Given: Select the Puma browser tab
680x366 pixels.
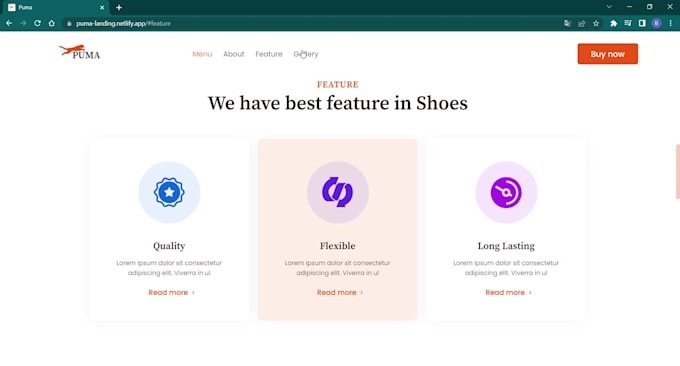Looking at the screenshot, I should (56, 7).
